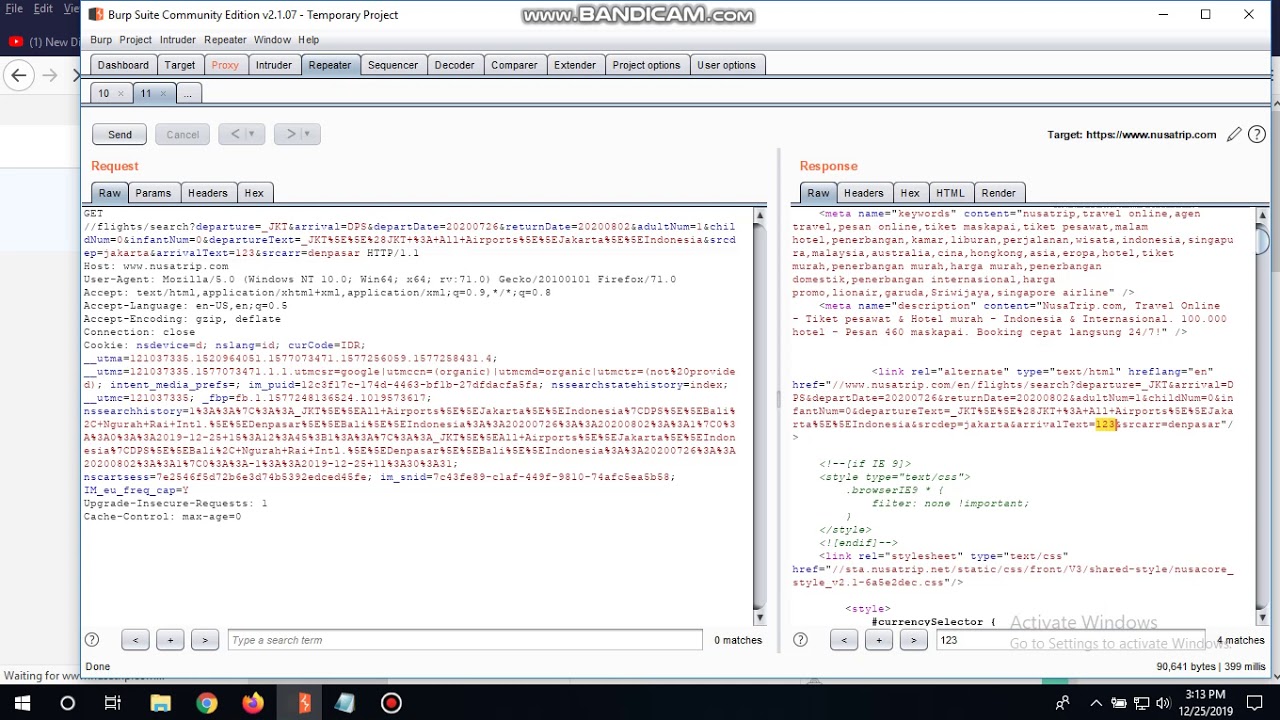The height and width of the screenshot is (720, 1280).
Task: Open the User options tab
Action: pos(726,65)
